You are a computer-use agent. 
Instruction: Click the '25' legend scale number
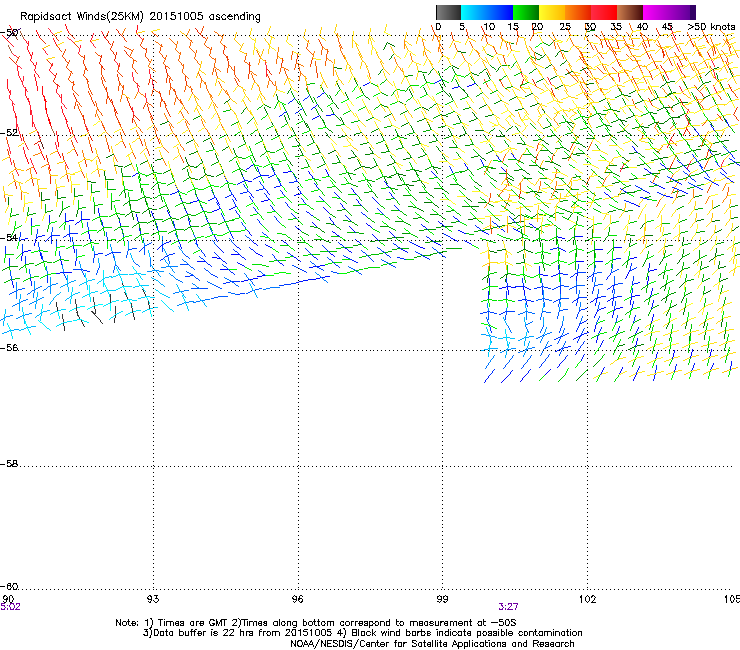(x=565, y=27)
